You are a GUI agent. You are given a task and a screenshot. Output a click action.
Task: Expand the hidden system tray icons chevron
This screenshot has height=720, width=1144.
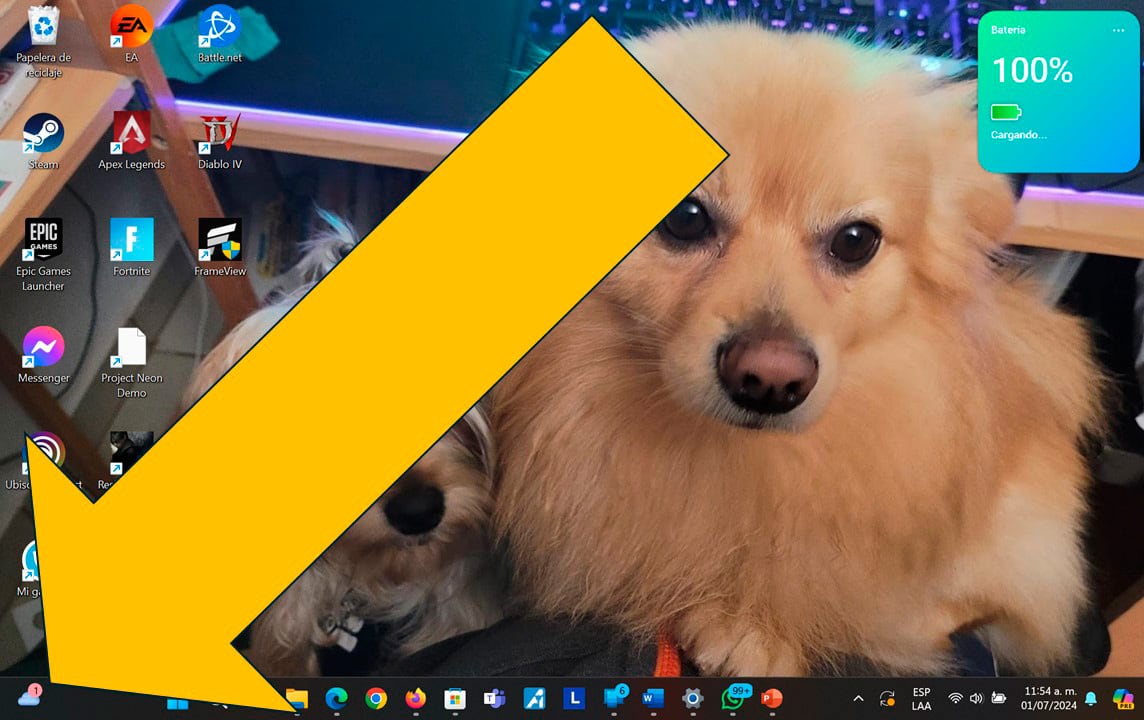pos(858,698)
